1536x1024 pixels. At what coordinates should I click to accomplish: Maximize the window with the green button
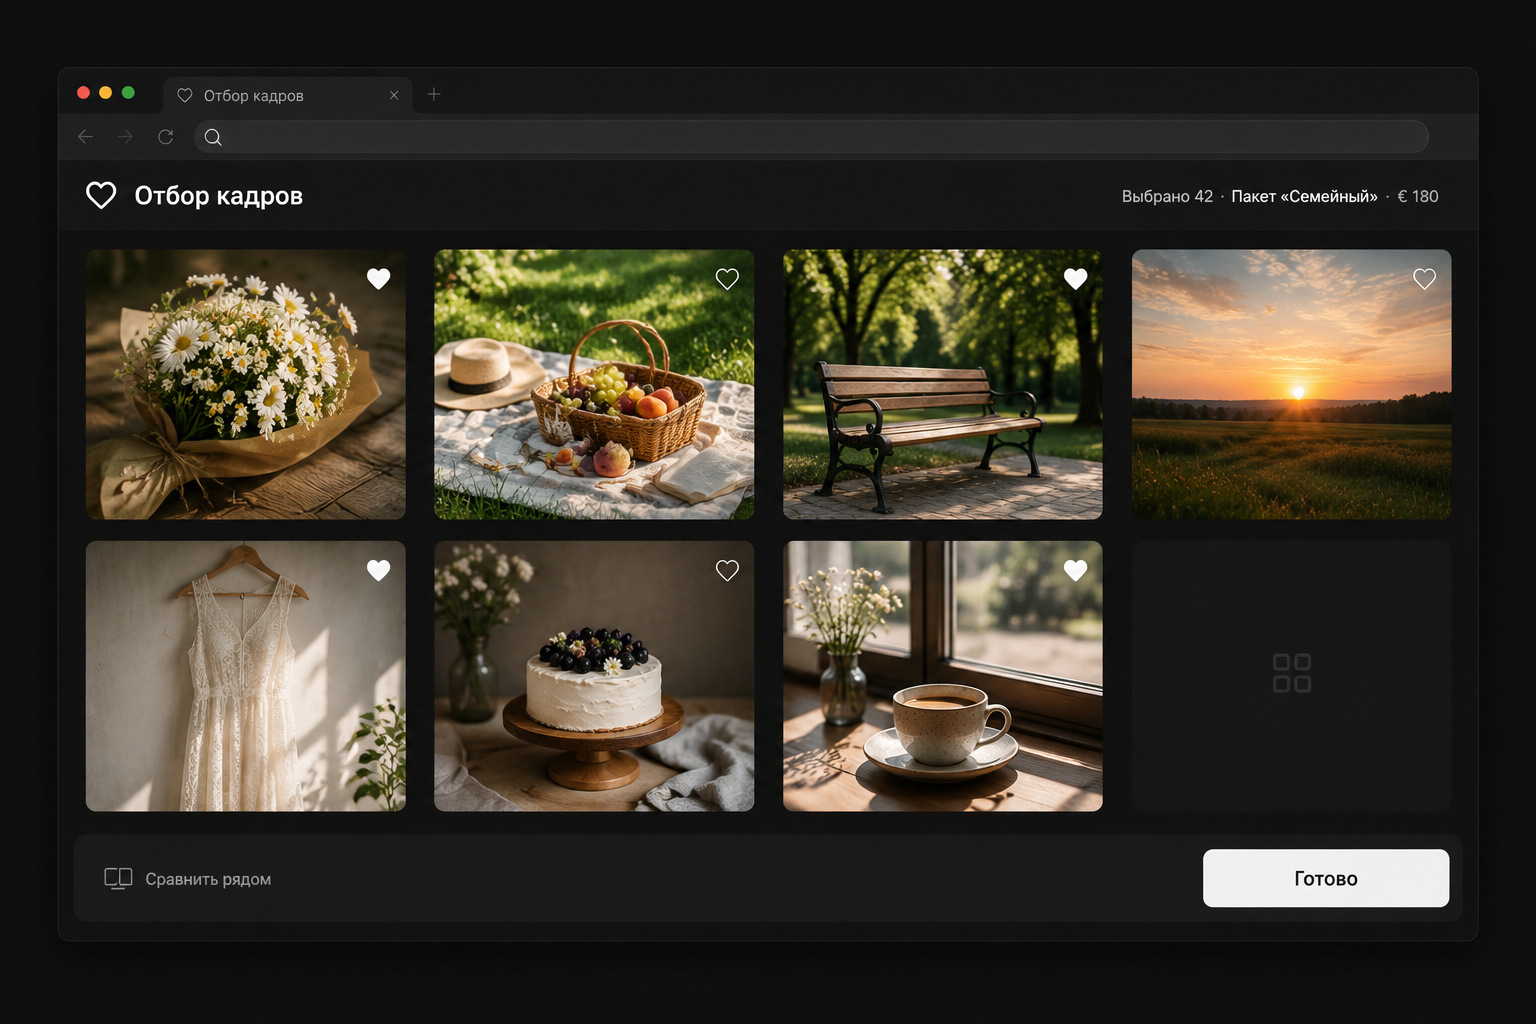click(x=128, y=93)
